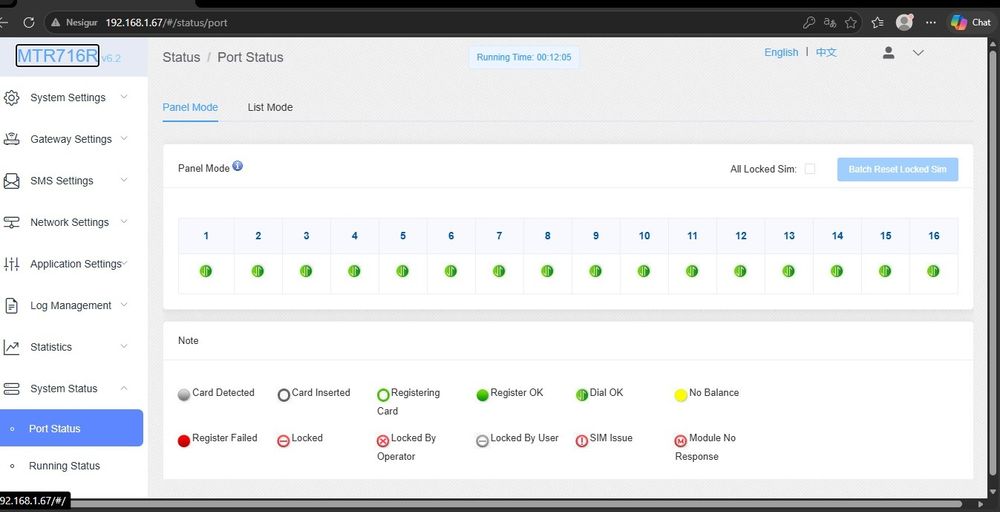
Task: Click the port 8 Dial OK status icon
Action: (547, 271)
